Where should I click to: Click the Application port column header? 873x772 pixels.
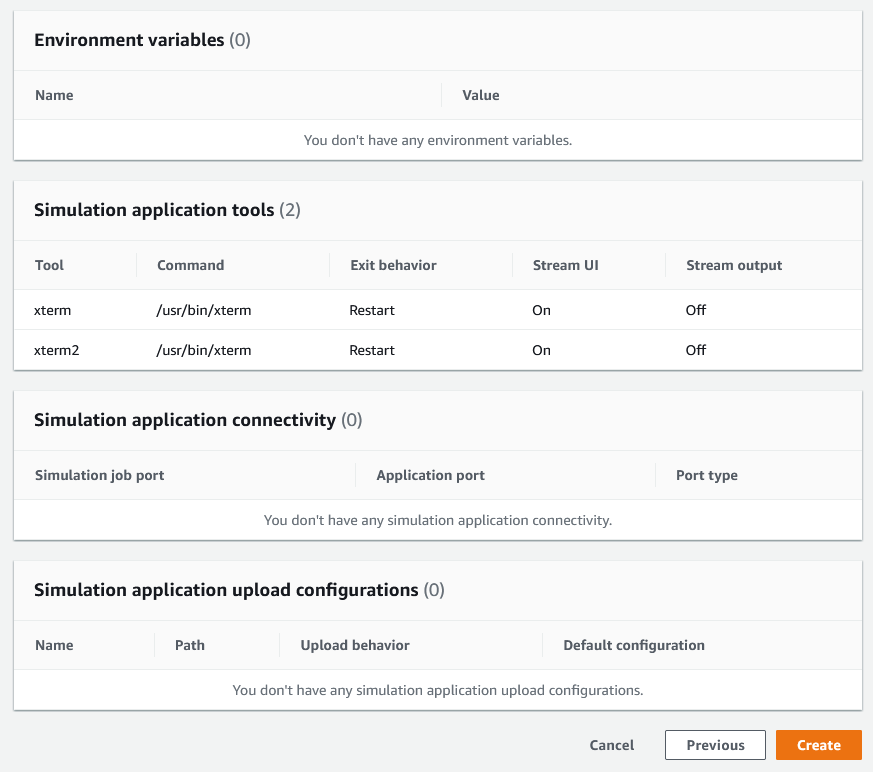tap(430, 475)
